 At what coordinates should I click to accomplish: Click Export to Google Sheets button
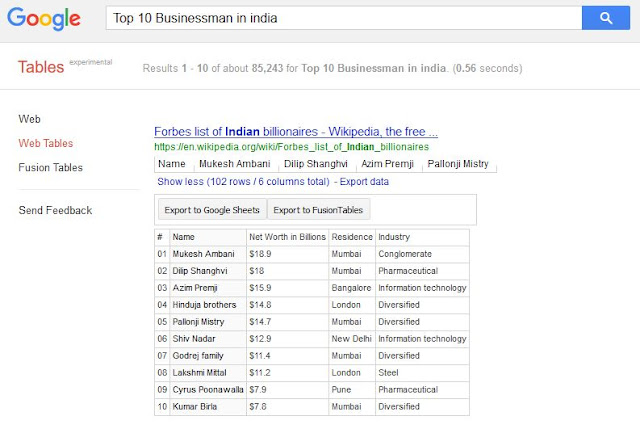coord(212,210)
